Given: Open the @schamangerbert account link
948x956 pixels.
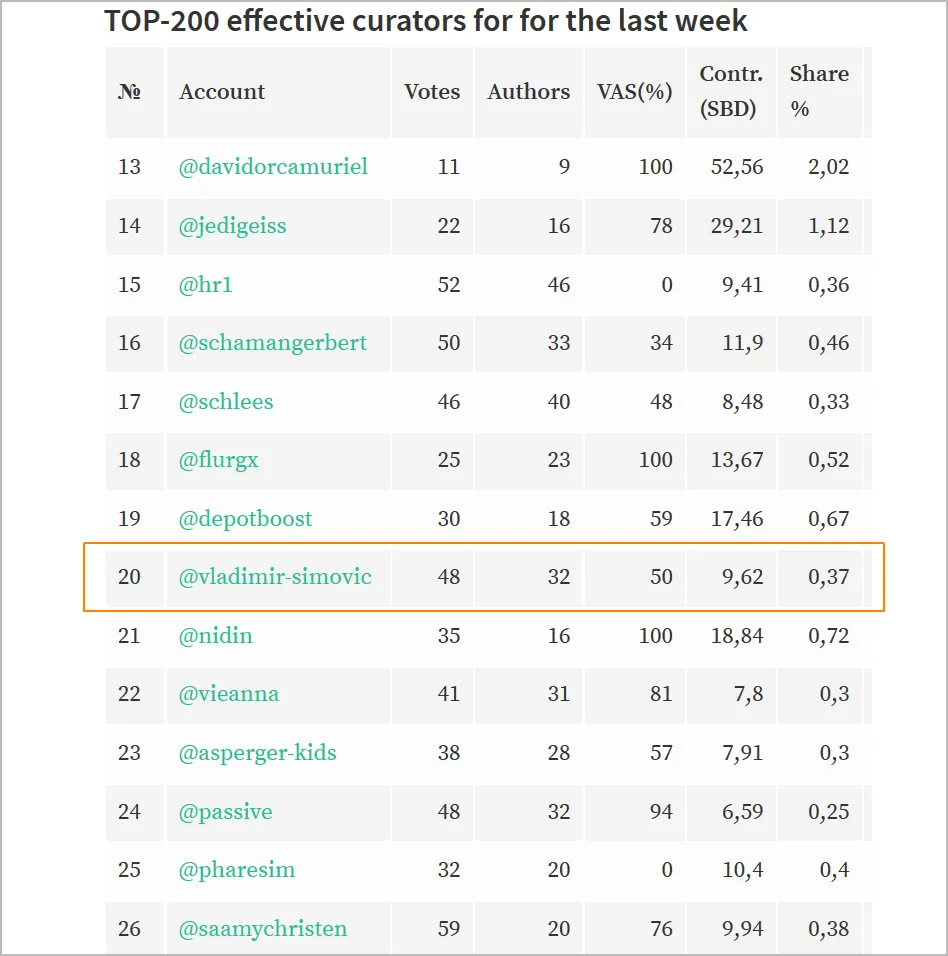Looking at the screenshot, I should 273,343.
